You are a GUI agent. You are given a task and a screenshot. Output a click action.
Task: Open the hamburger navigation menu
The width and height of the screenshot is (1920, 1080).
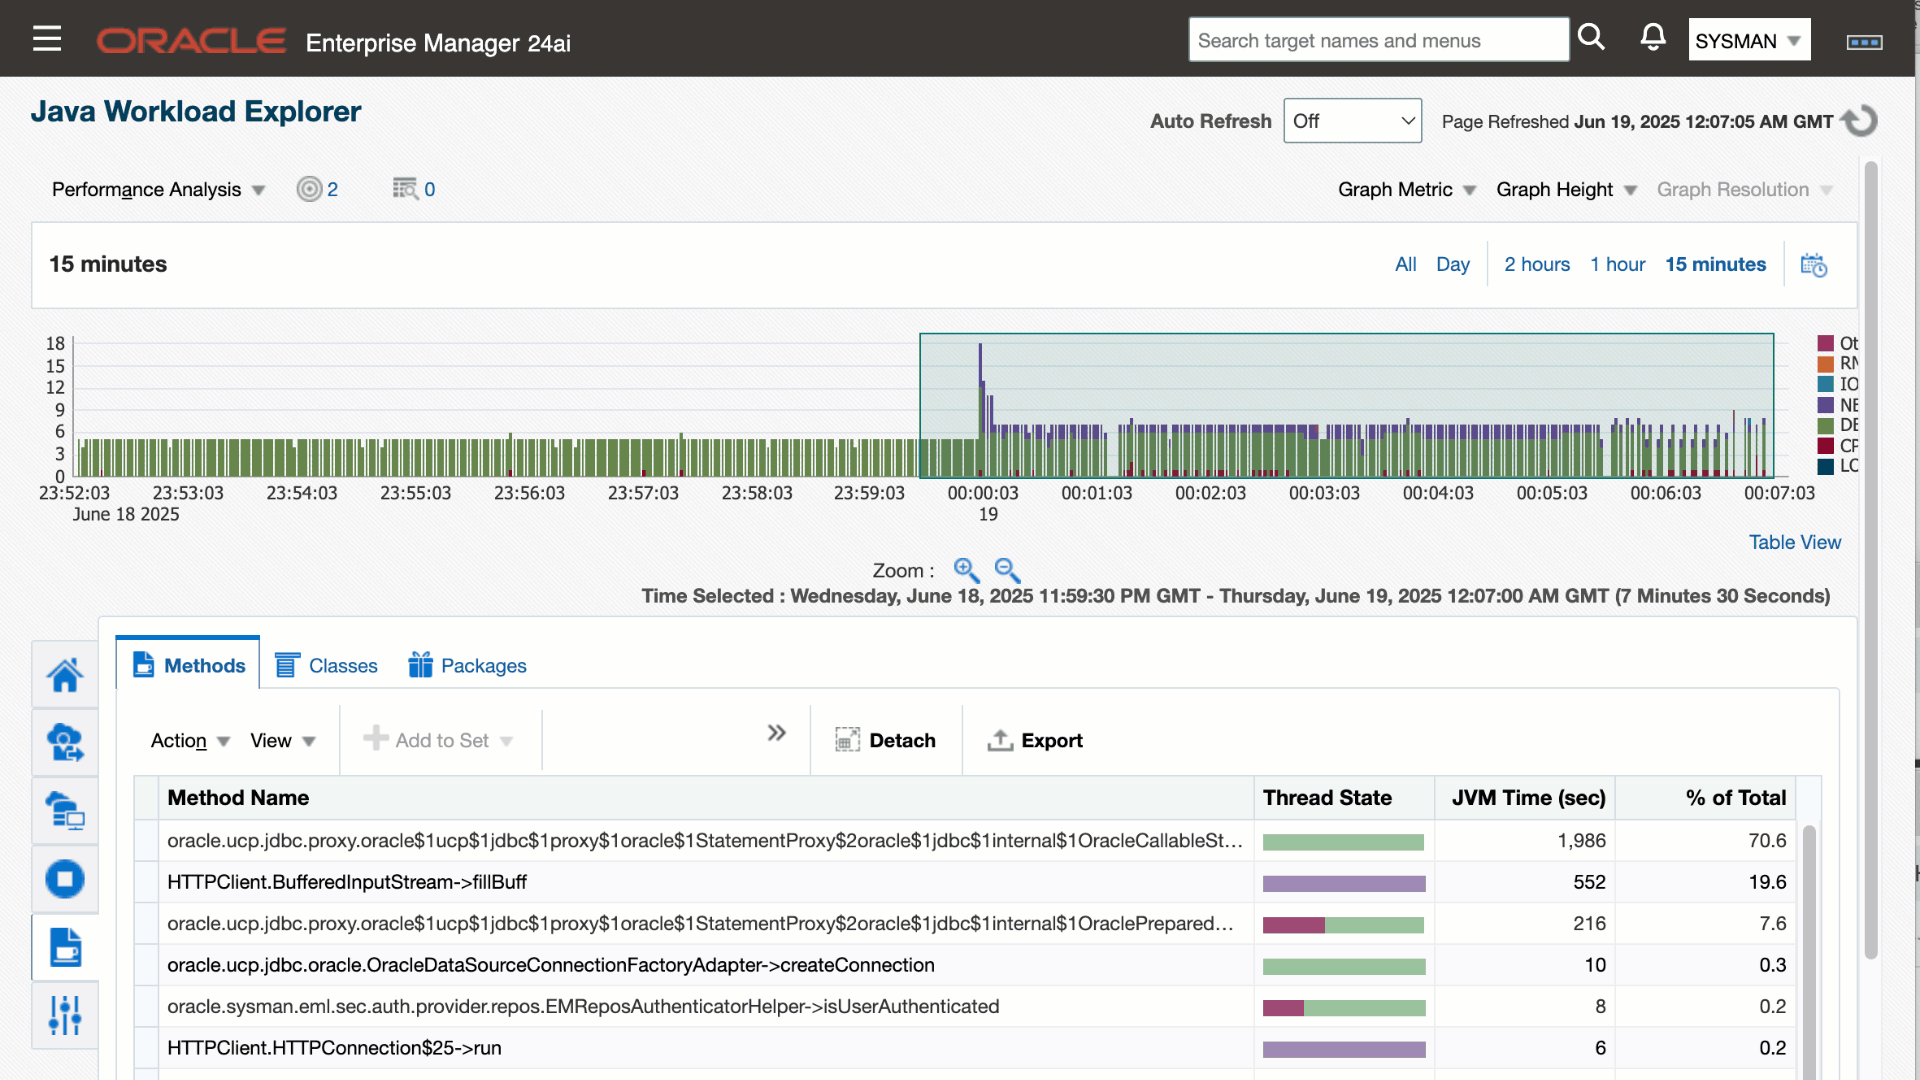click(47, 39)
